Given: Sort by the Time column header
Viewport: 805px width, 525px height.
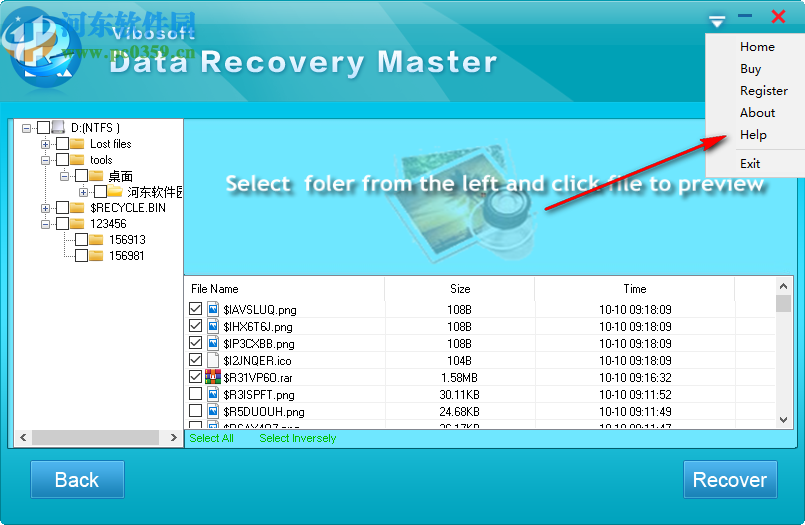Looking at the screenshot, I should tap(635, 289).
